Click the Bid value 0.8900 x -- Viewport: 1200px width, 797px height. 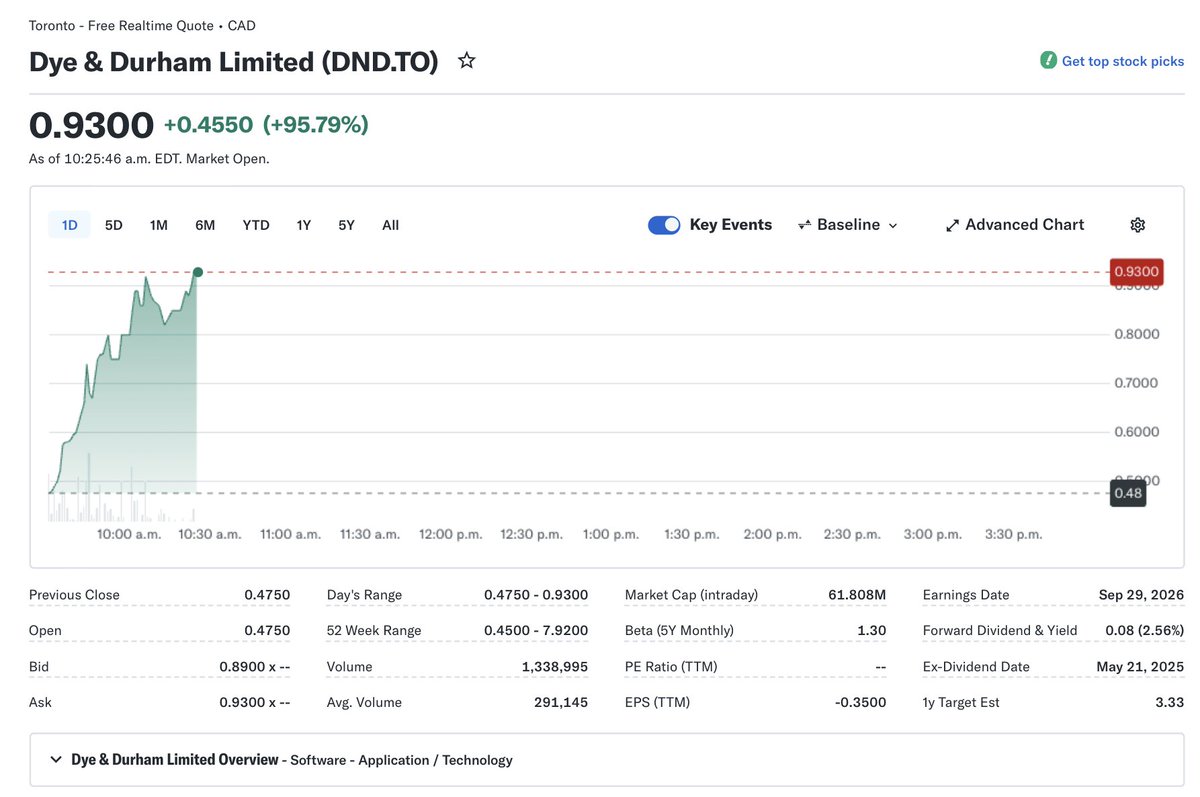click(255, 667)
